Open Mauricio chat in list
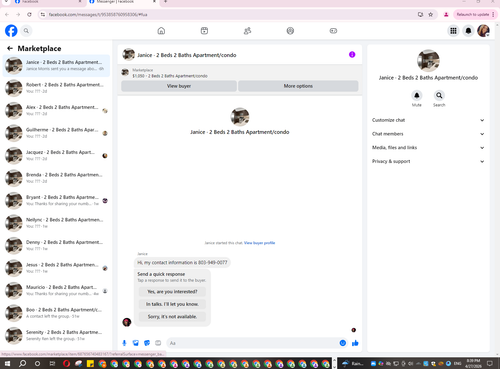The image size is (500, 369). [x=56, y=291]
